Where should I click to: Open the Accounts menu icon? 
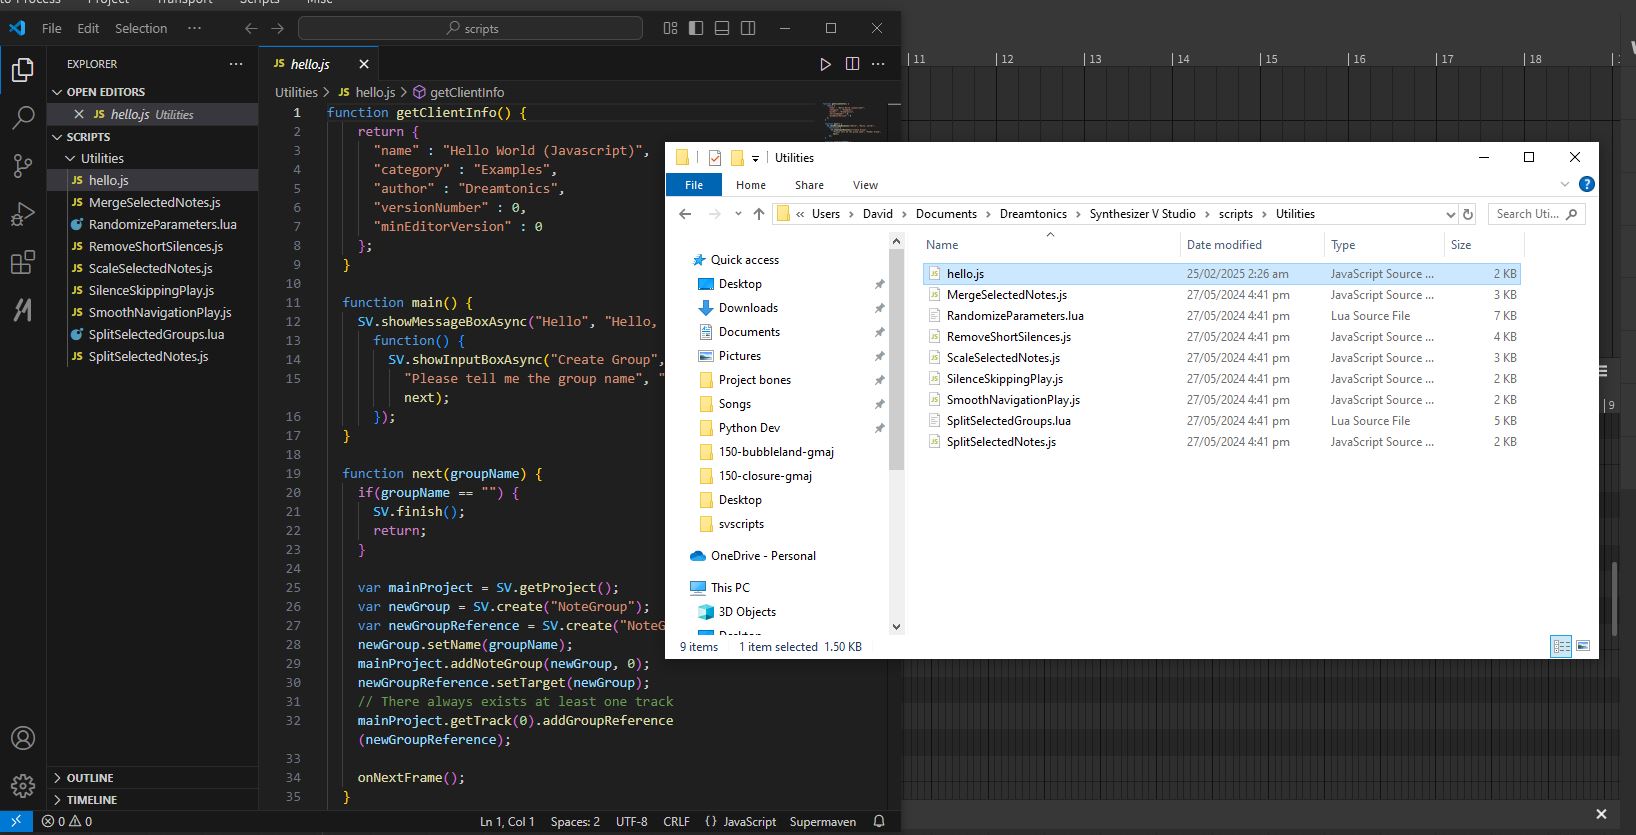[22, 738]
